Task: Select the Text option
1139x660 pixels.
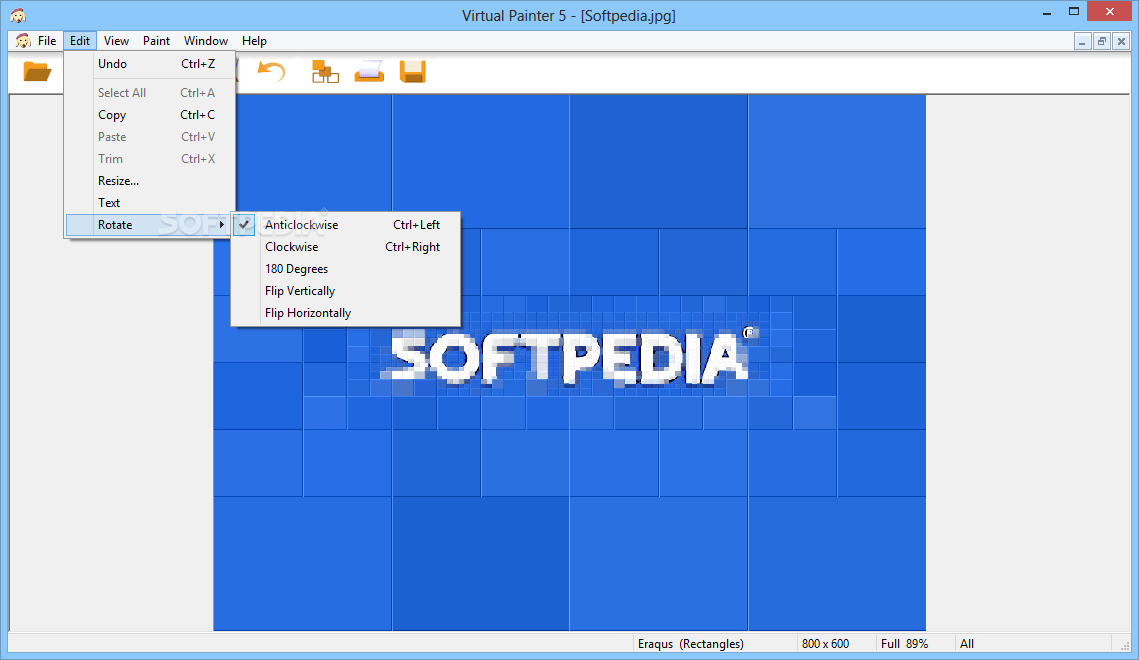Action: (109, 202)
